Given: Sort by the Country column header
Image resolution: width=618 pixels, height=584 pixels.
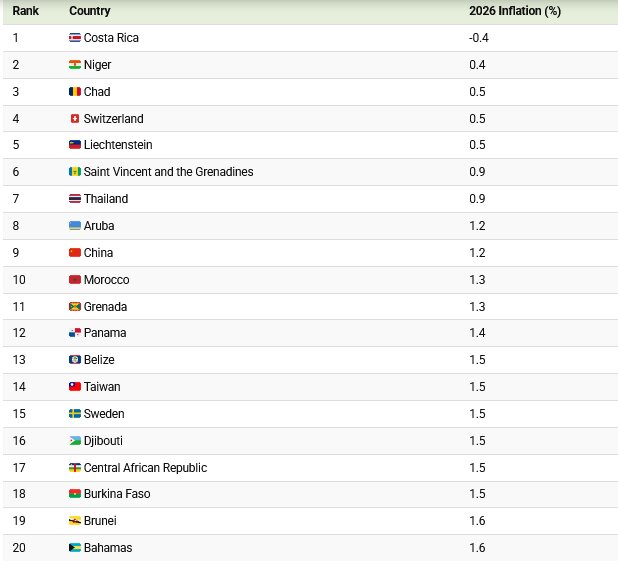Looking at the screenshot, I should 90,11.
